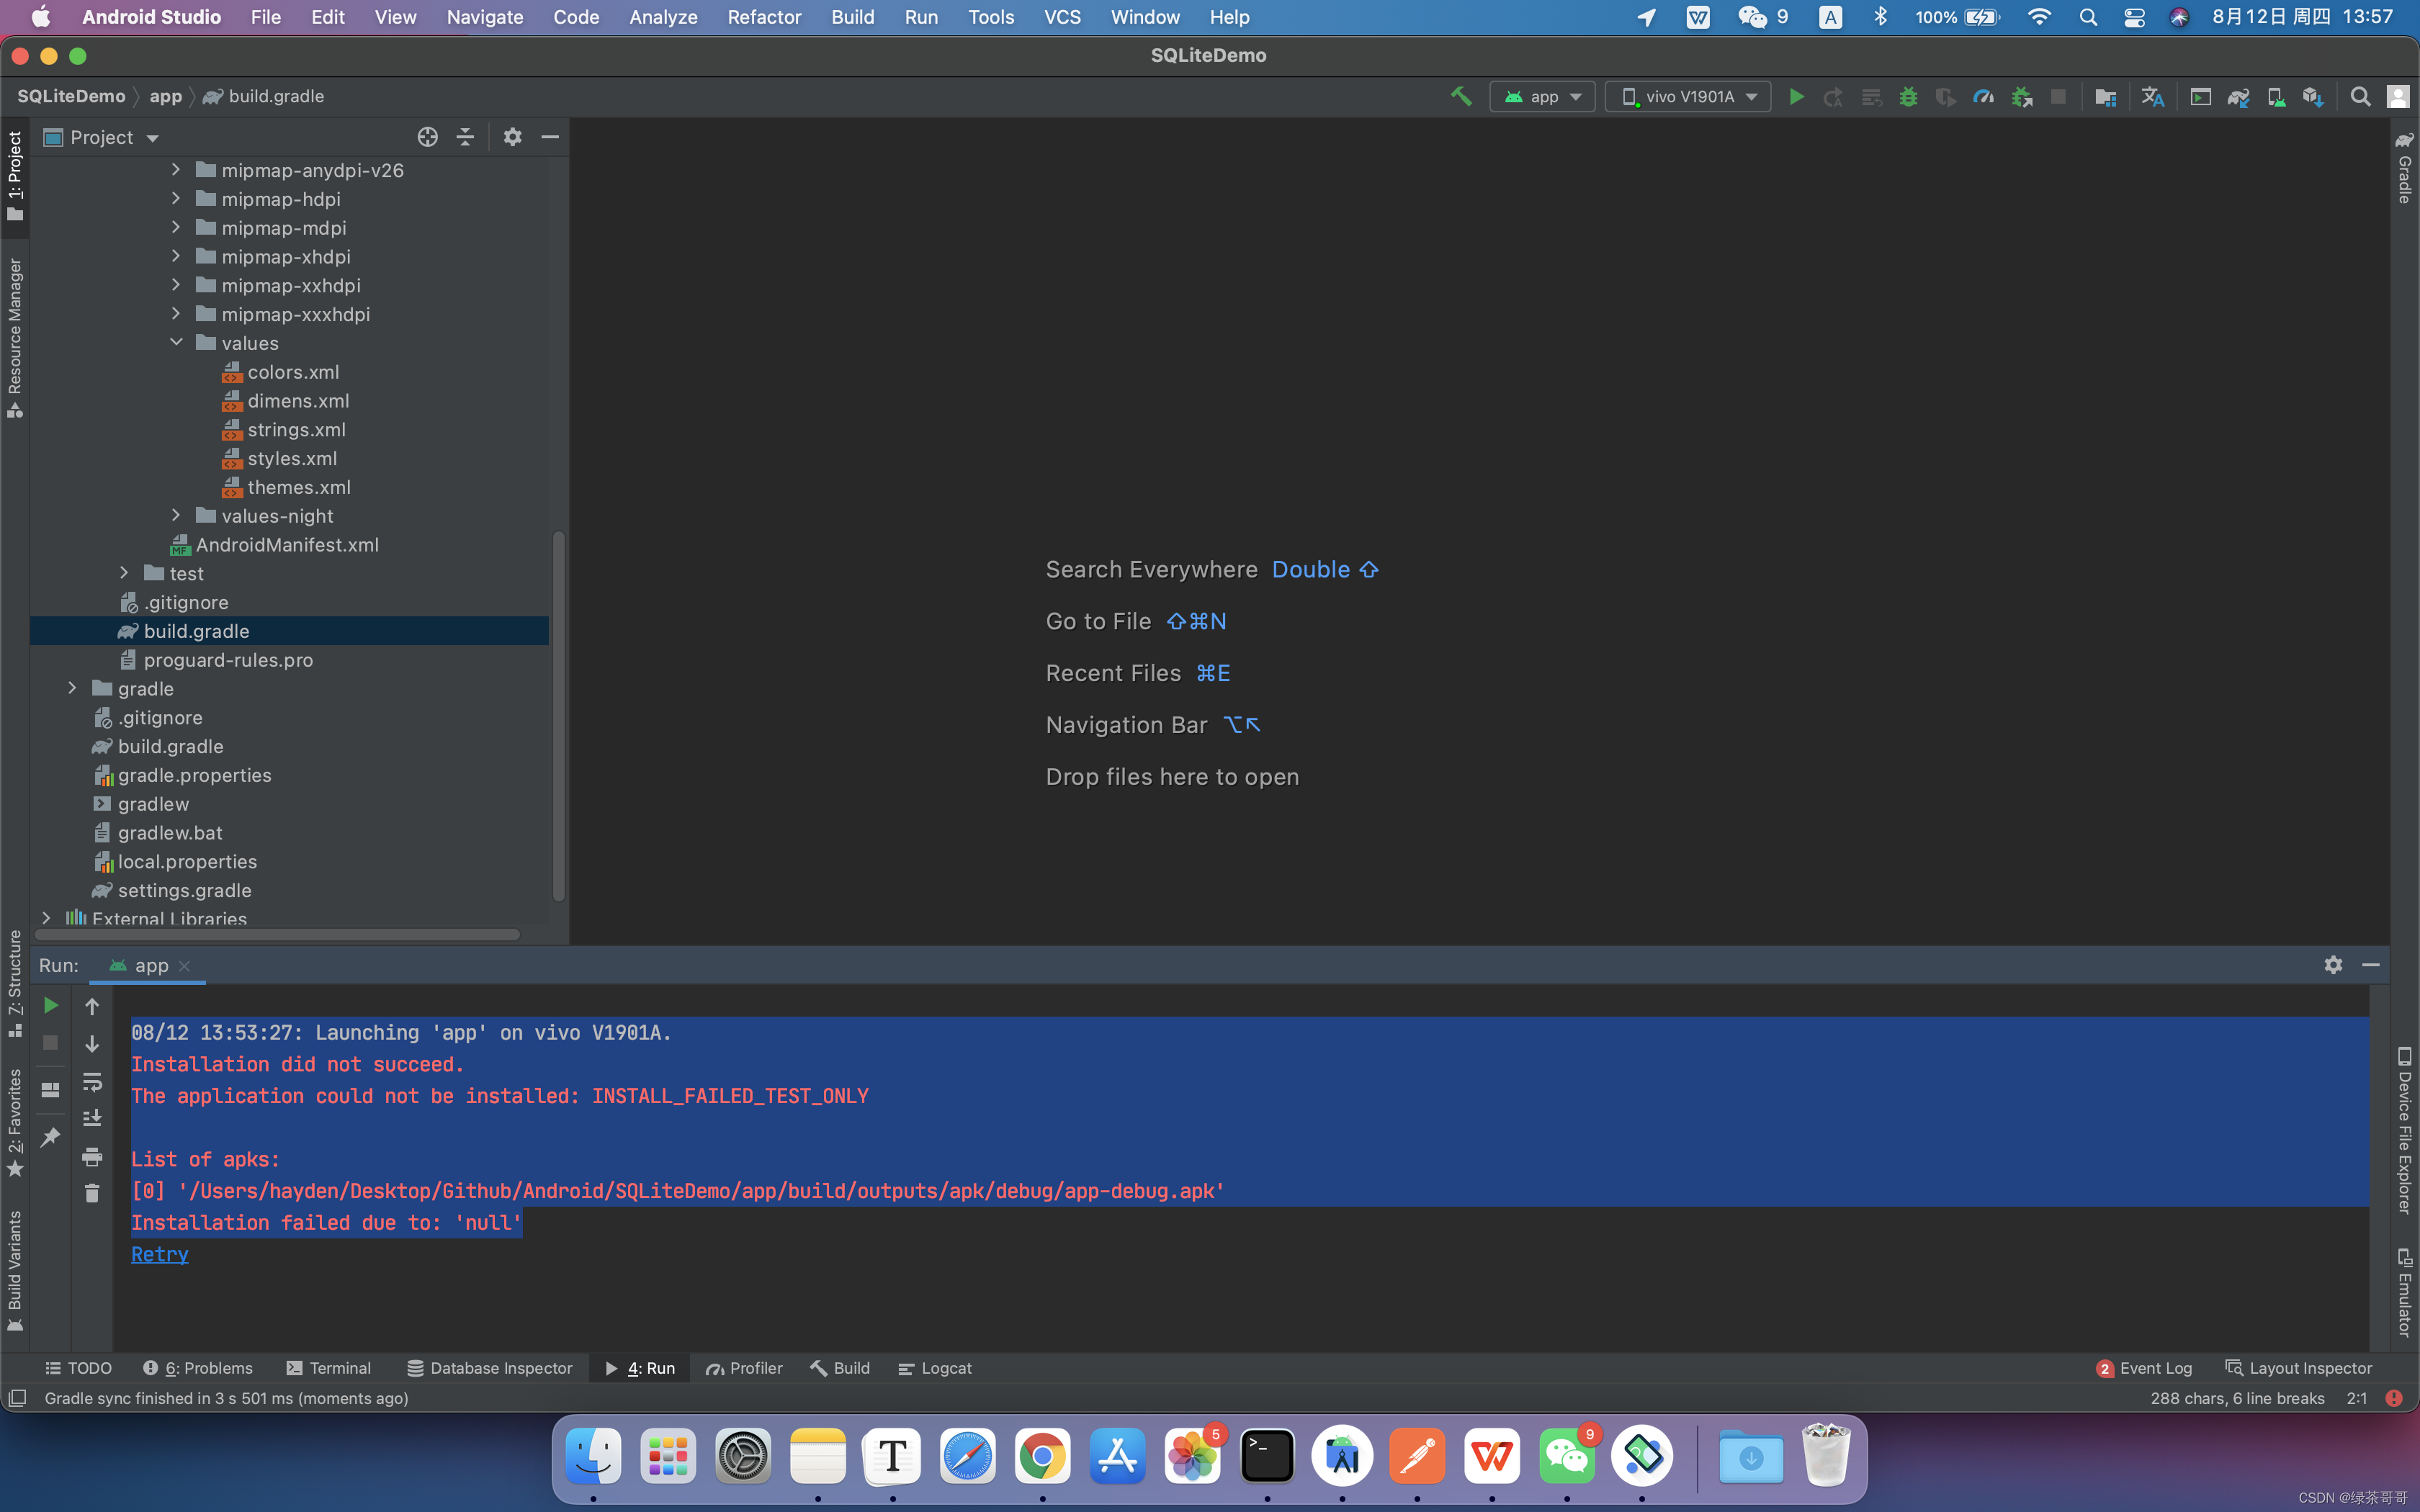Select AndroidManifest.xml in Project tree
Screen dimensions: 2420x1512
pyautogui.click(x=286, y=545)
